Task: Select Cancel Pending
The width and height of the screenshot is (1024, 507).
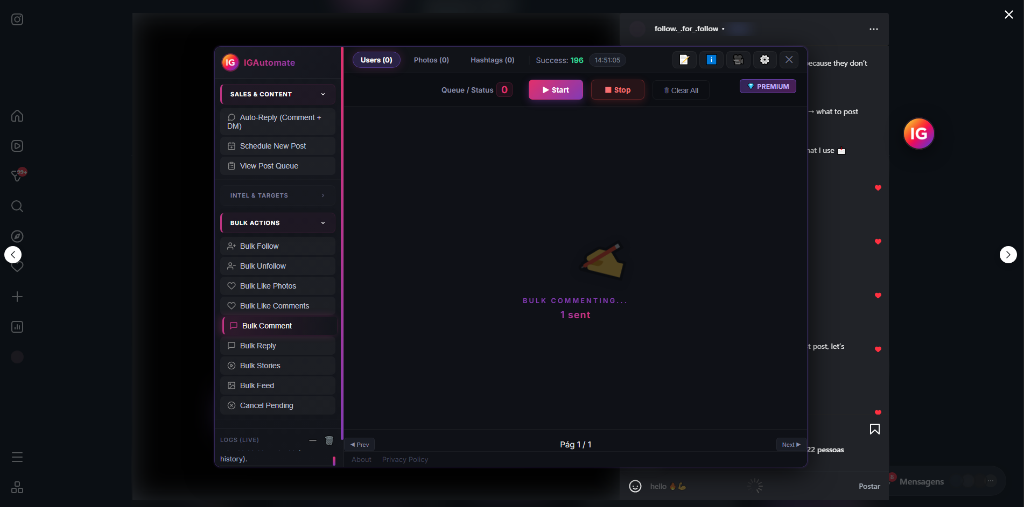Action: coord(278,406)
